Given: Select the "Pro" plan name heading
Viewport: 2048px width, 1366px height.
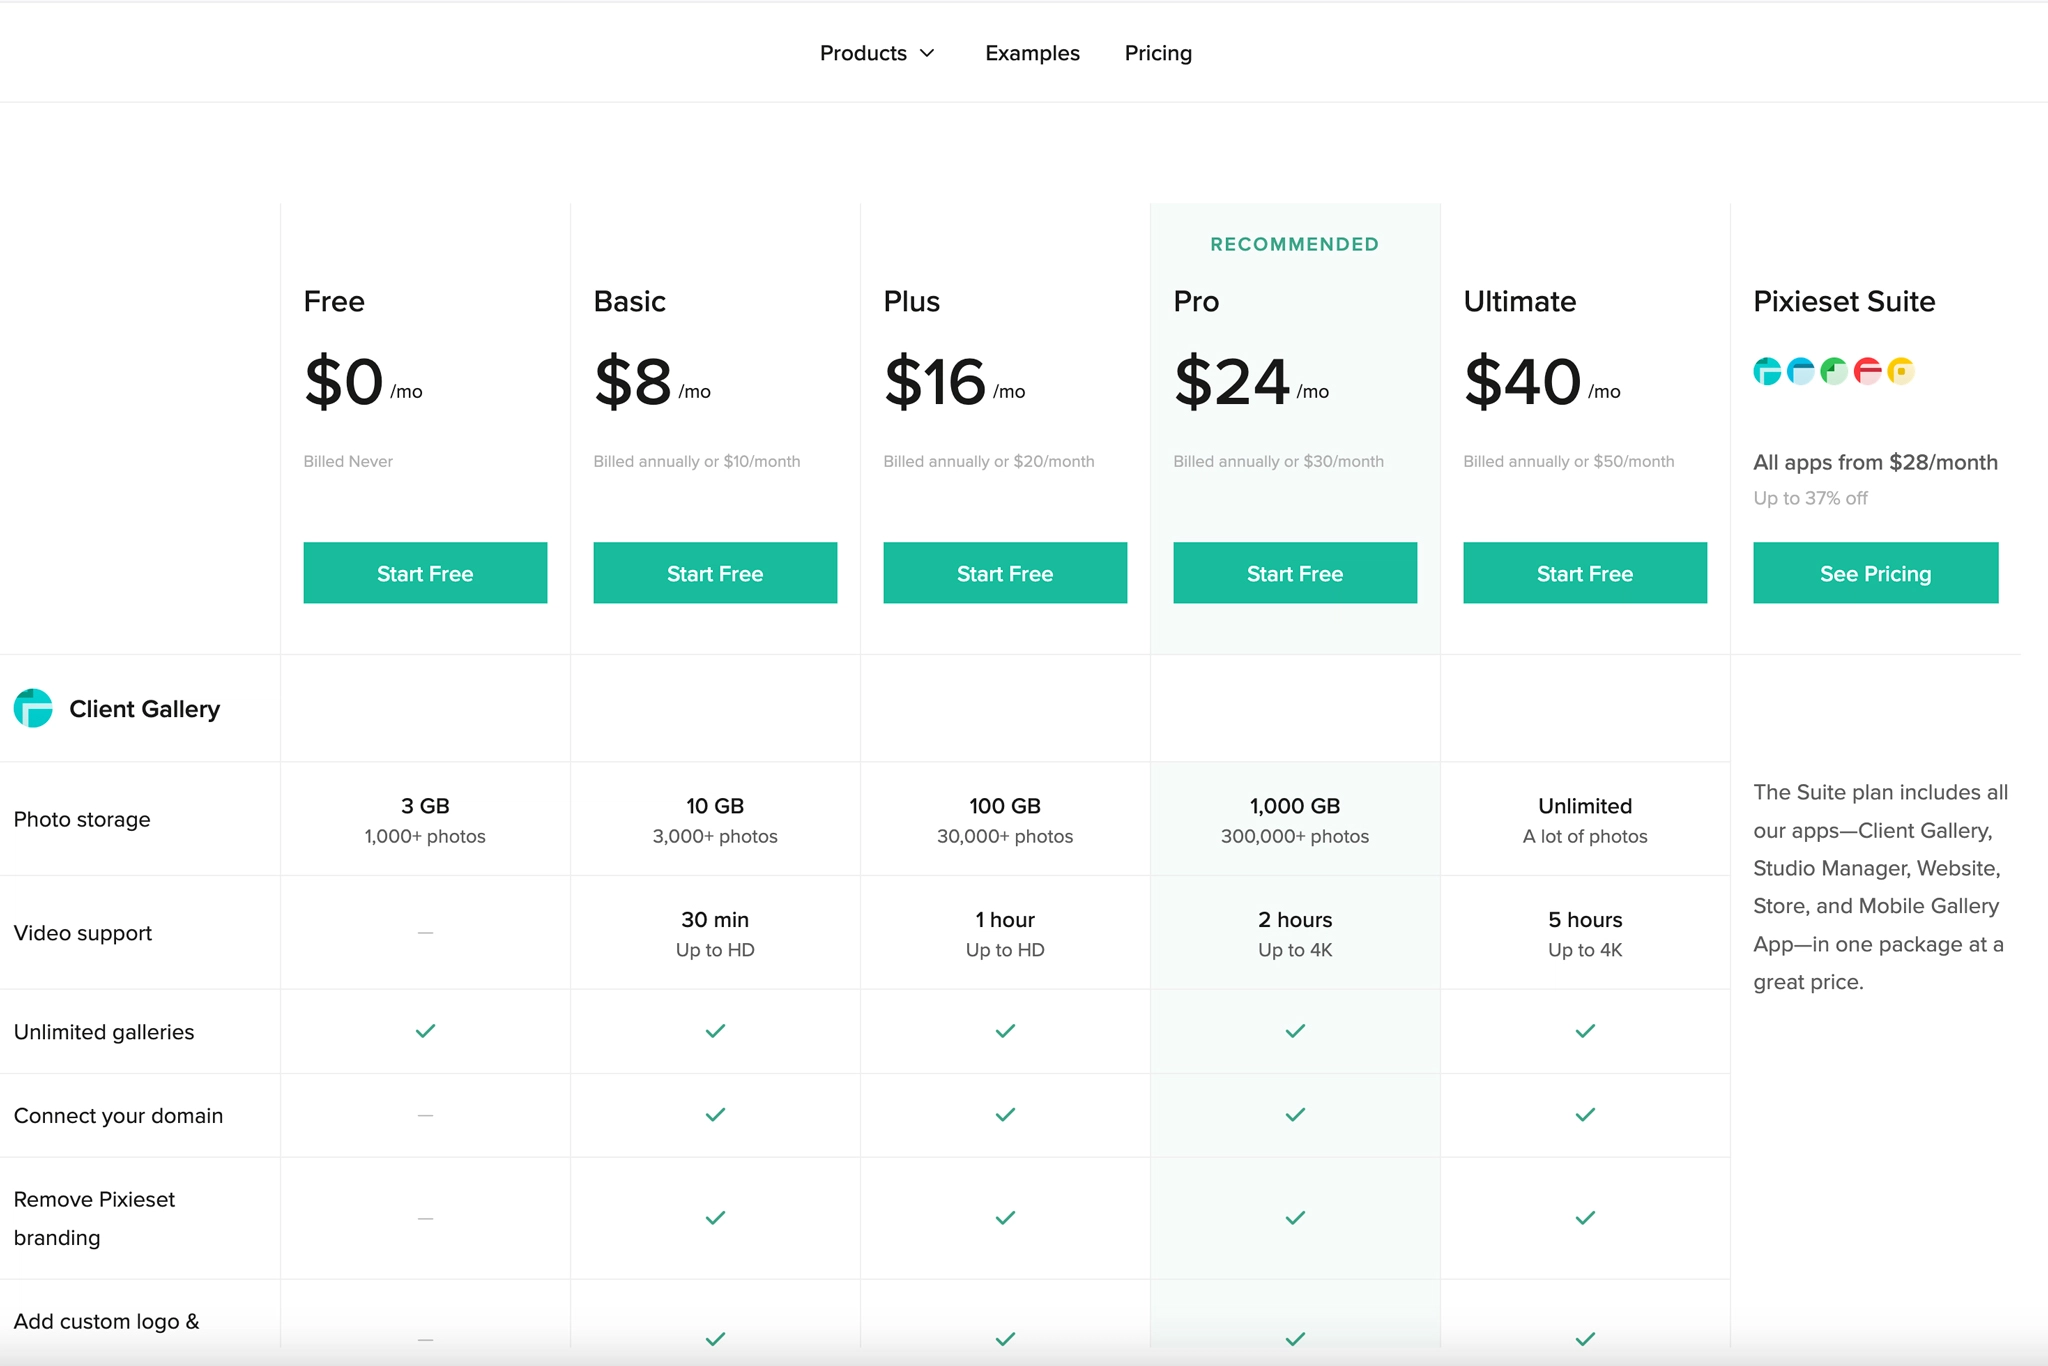Looking at the screenshot, I should [x=1196, y=301].
